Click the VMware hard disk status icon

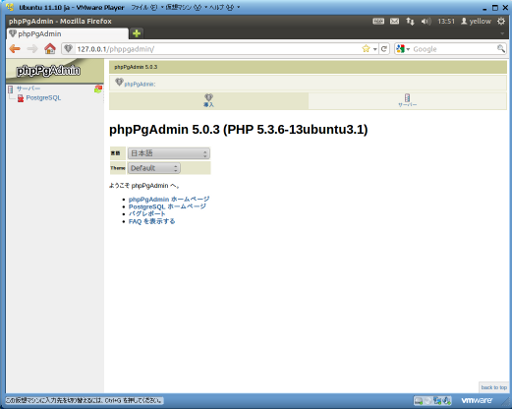419,400
